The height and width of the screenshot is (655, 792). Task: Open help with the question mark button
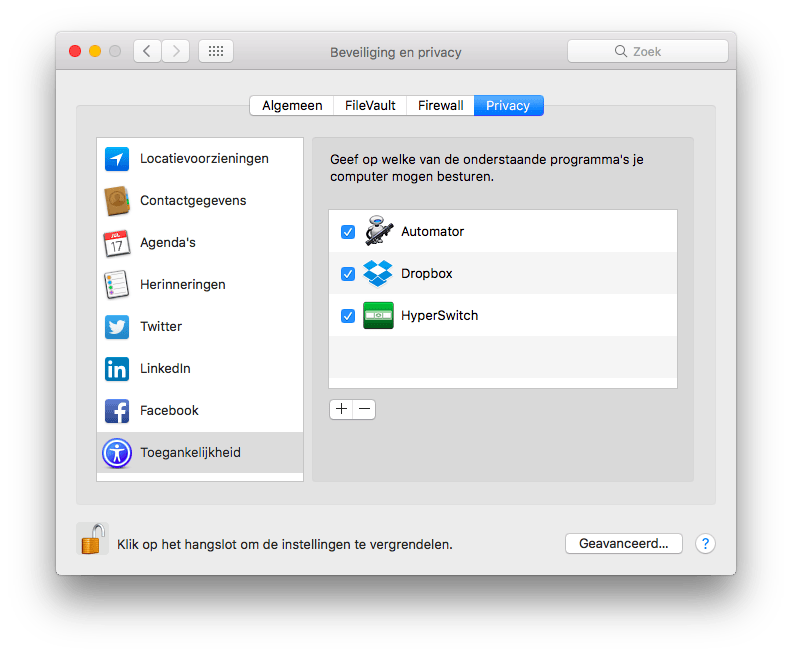(705, 544)
